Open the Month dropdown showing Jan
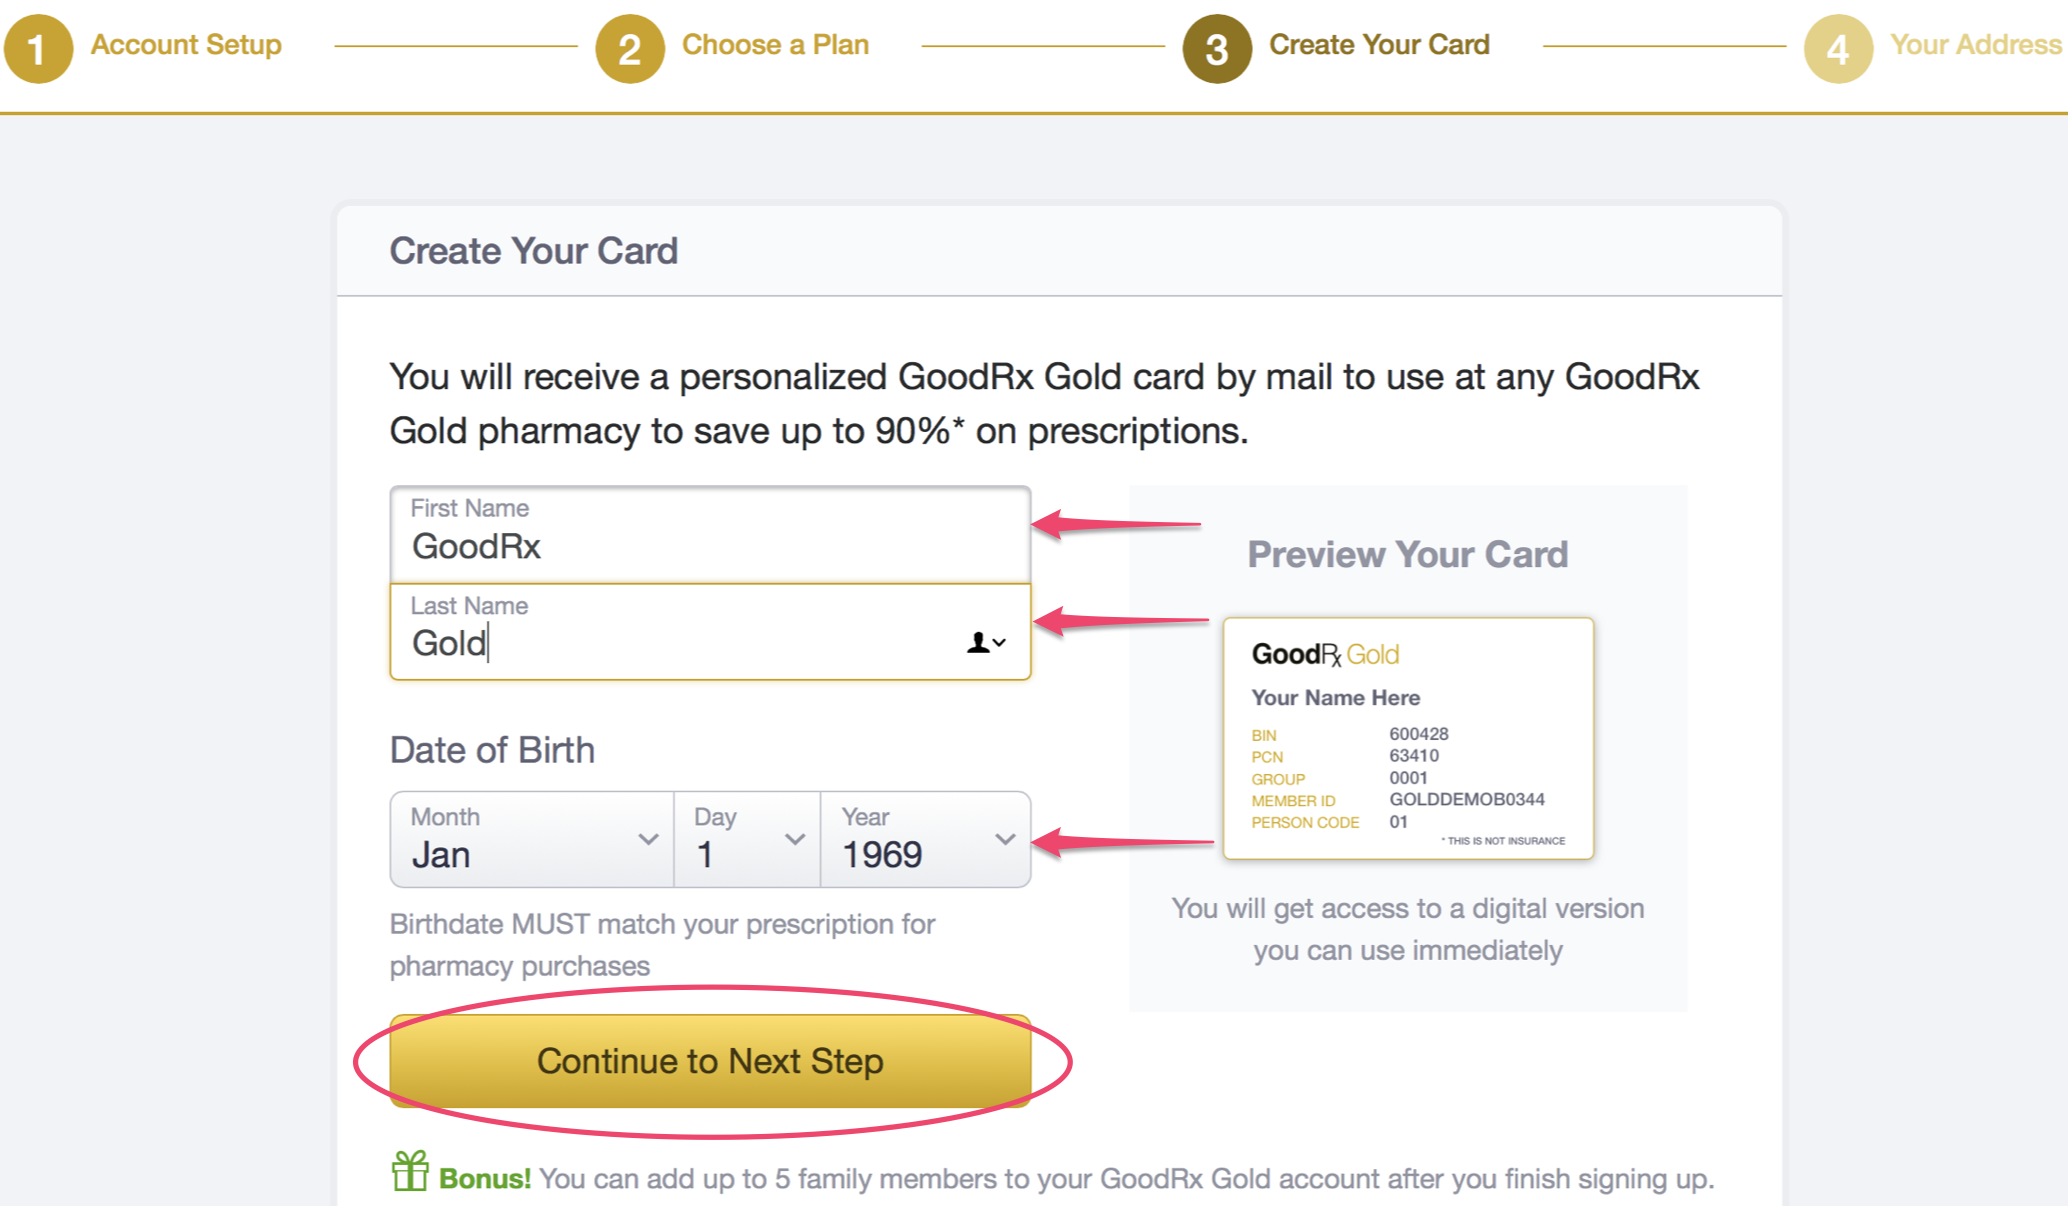 pos(532,839)
